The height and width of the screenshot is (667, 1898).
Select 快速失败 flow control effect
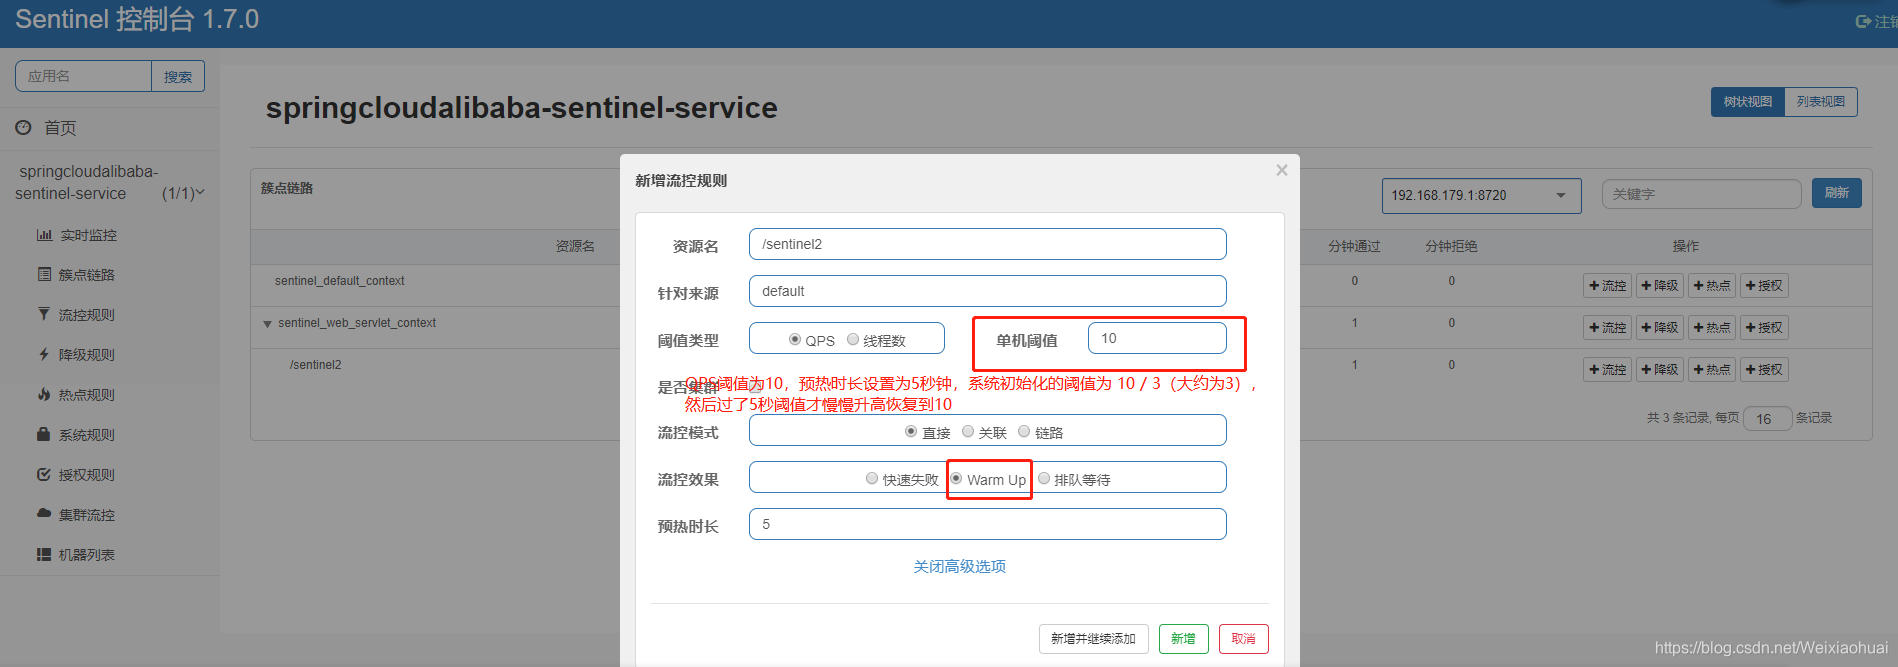872,478
